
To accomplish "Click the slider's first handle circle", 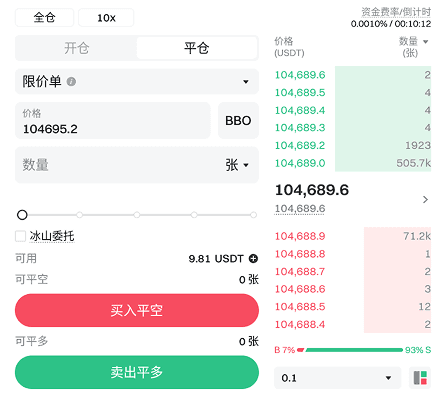I will click(22, 215).
